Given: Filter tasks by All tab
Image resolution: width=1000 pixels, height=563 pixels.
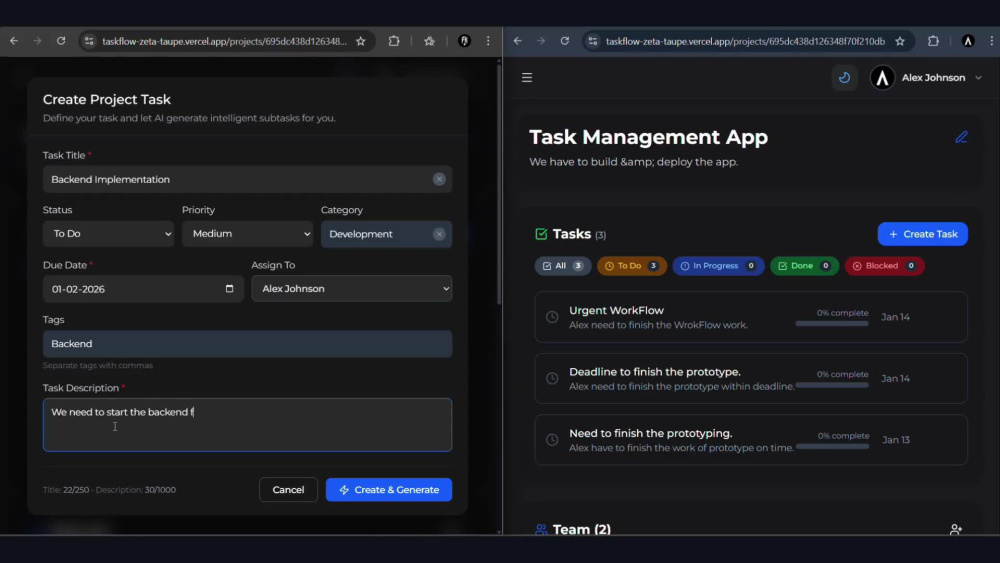Looking at the screenshot, I should coord(562,266).
